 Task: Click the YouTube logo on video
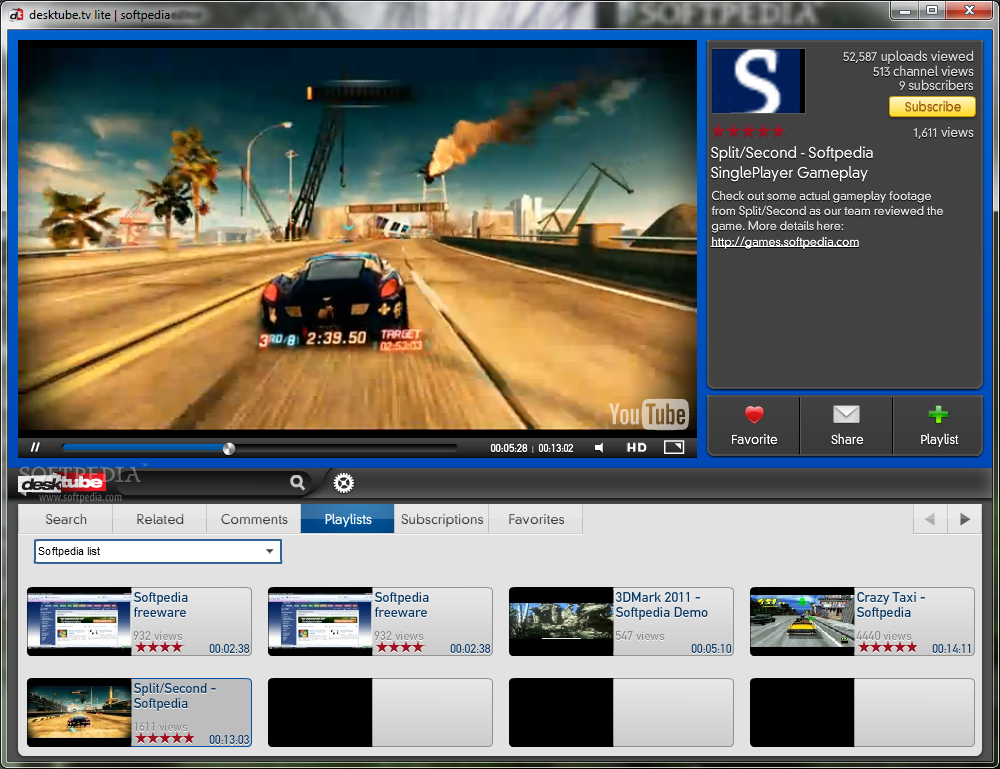[647, 414]
